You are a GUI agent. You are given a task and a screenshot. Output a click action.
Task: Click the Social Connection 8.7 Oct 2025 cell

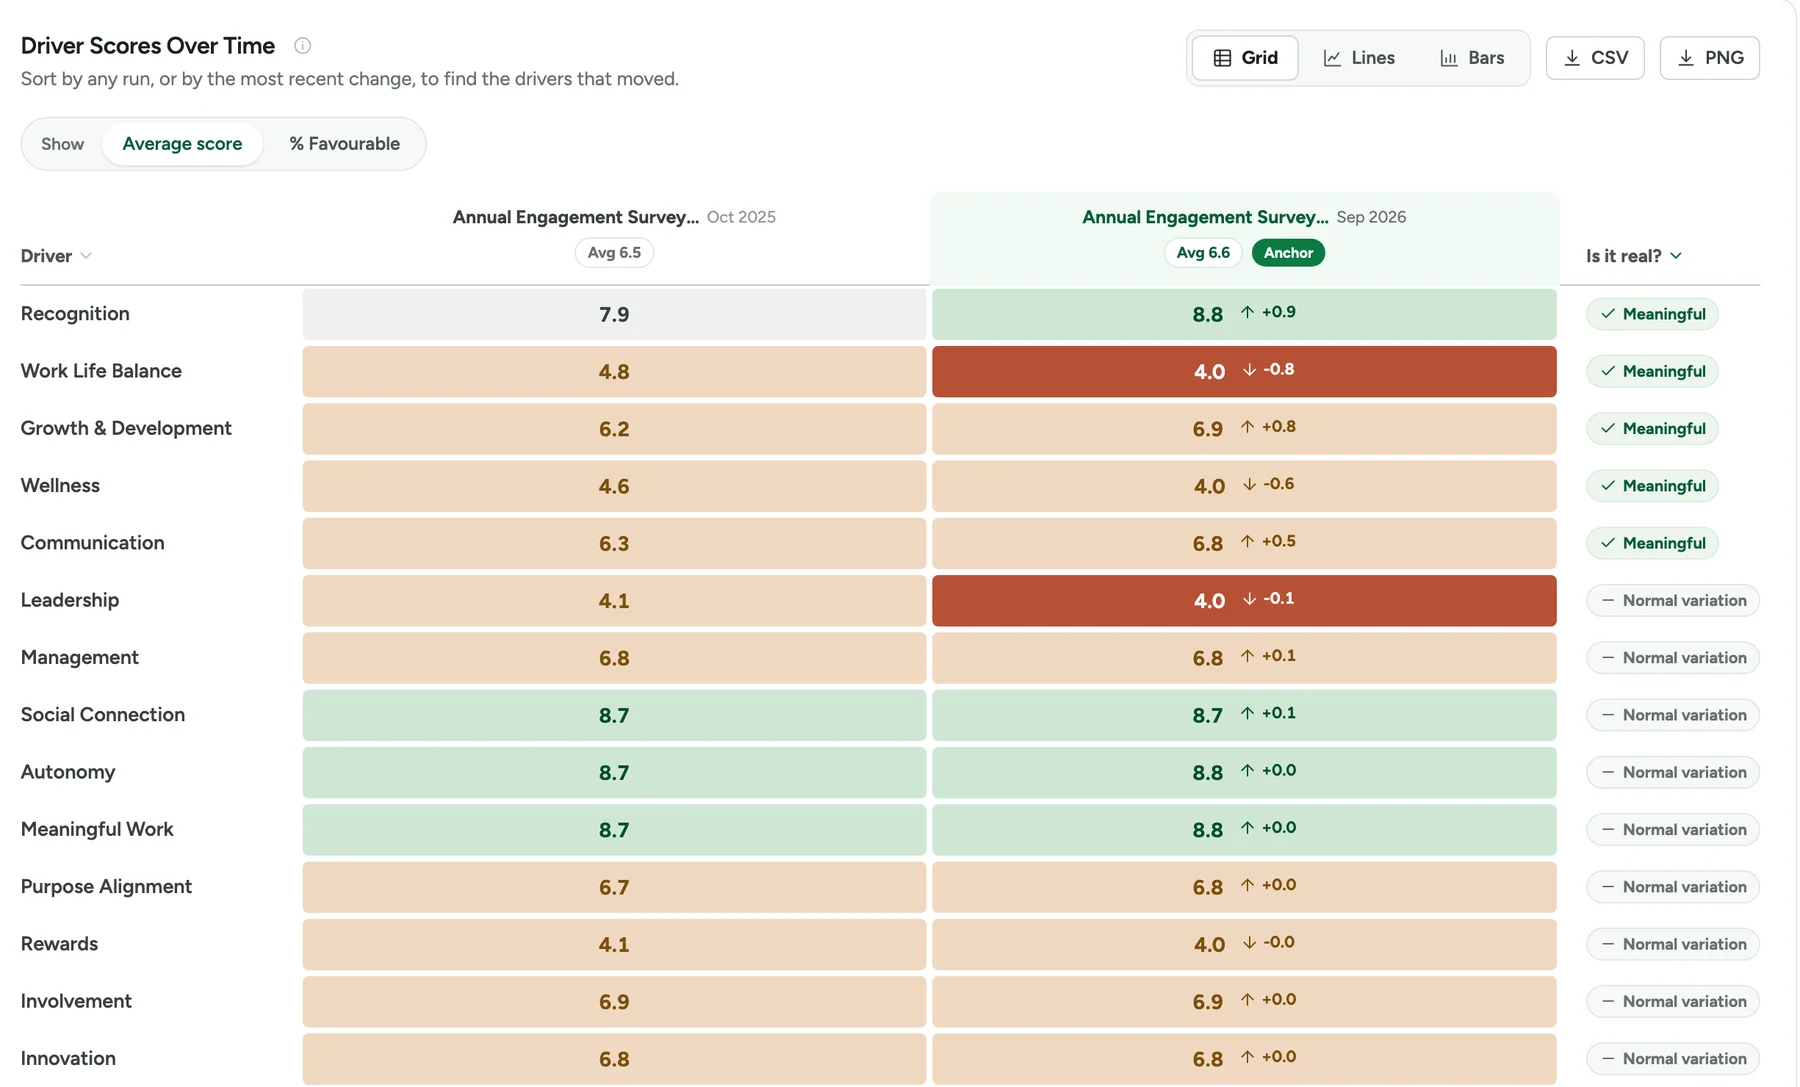point(614,715)
